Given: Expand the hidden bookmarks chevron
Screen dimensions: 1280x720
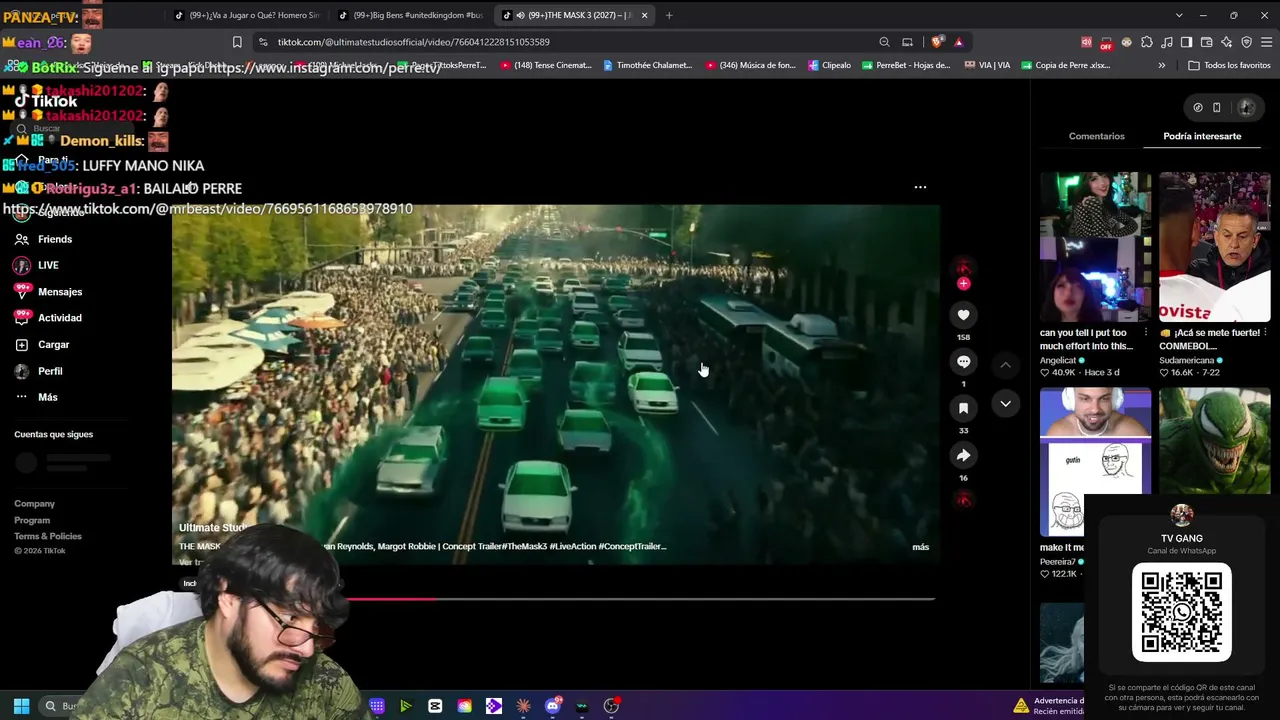Looking at the screenshot, I should pyautogui.click(x=1161, y=65).
